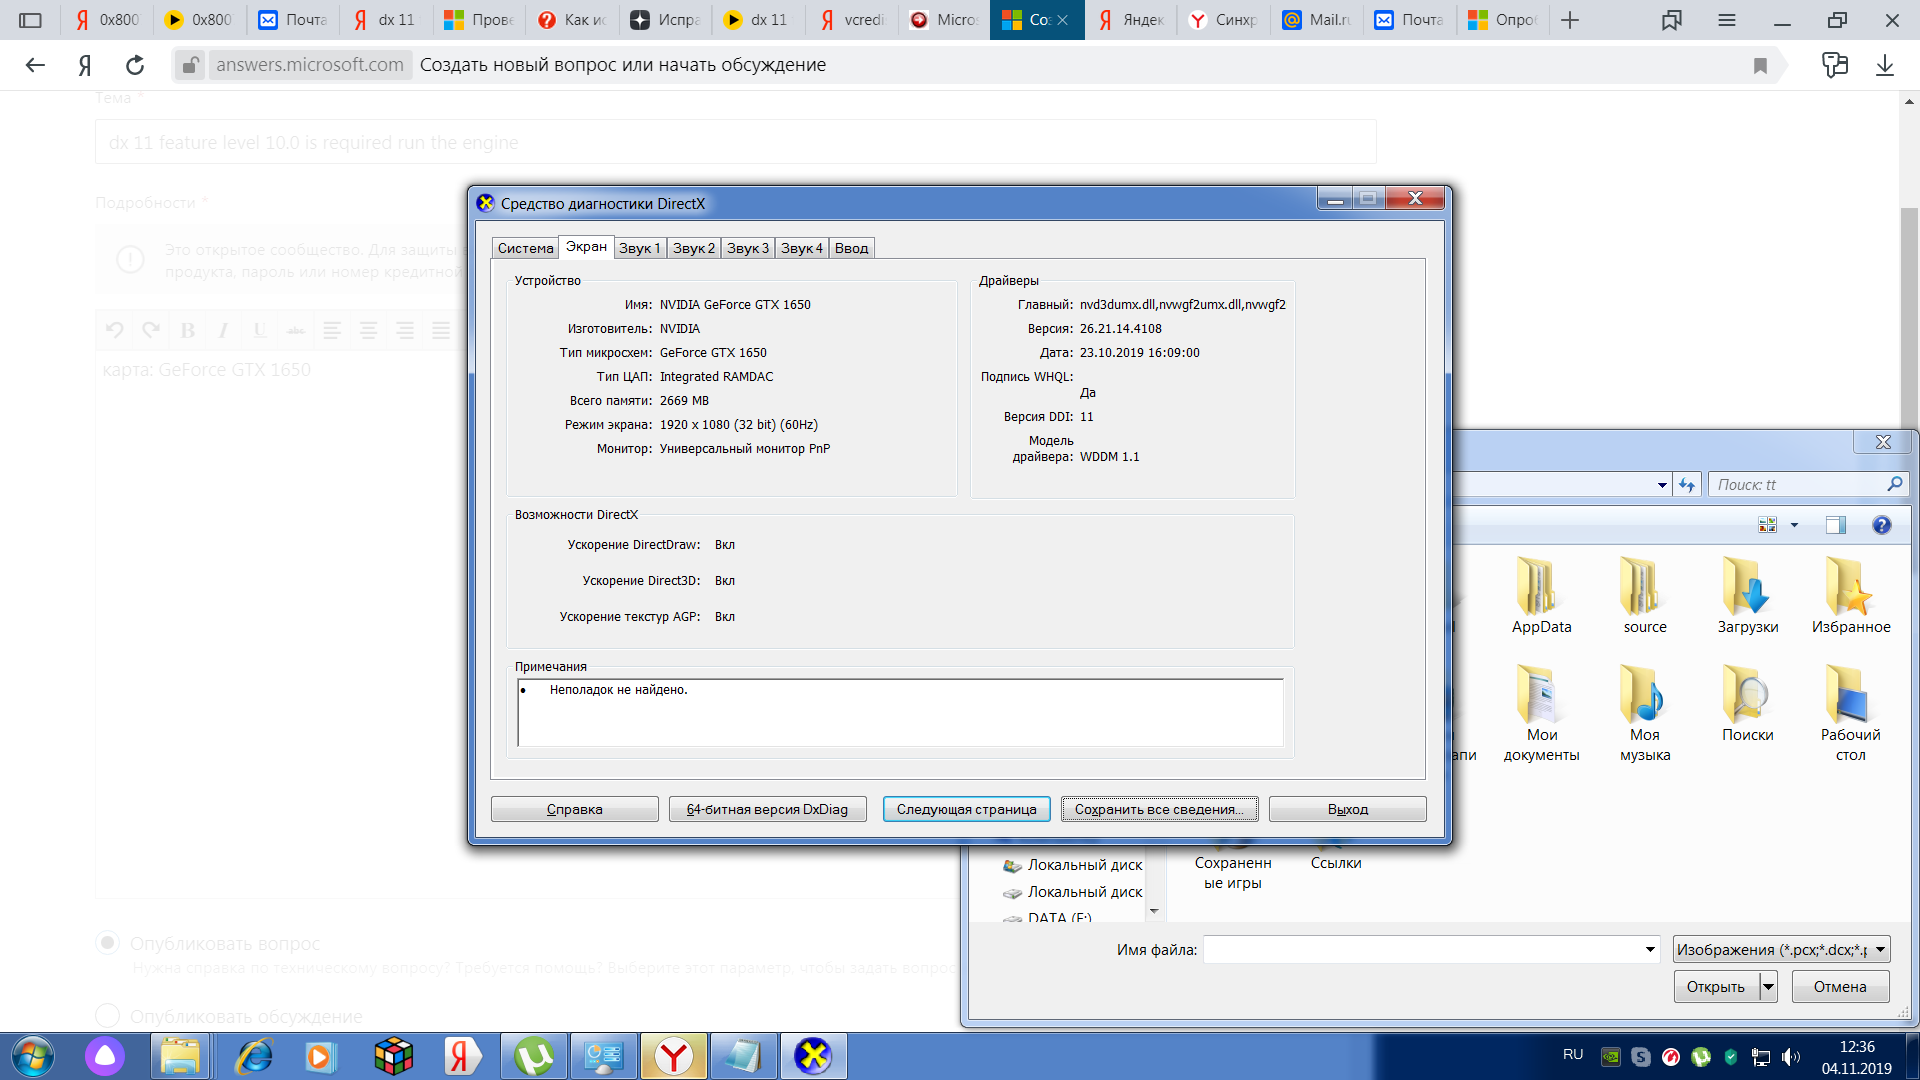Click the Windows Start button
This screenshot has width=1920, height=1080.
(31, 1056)
